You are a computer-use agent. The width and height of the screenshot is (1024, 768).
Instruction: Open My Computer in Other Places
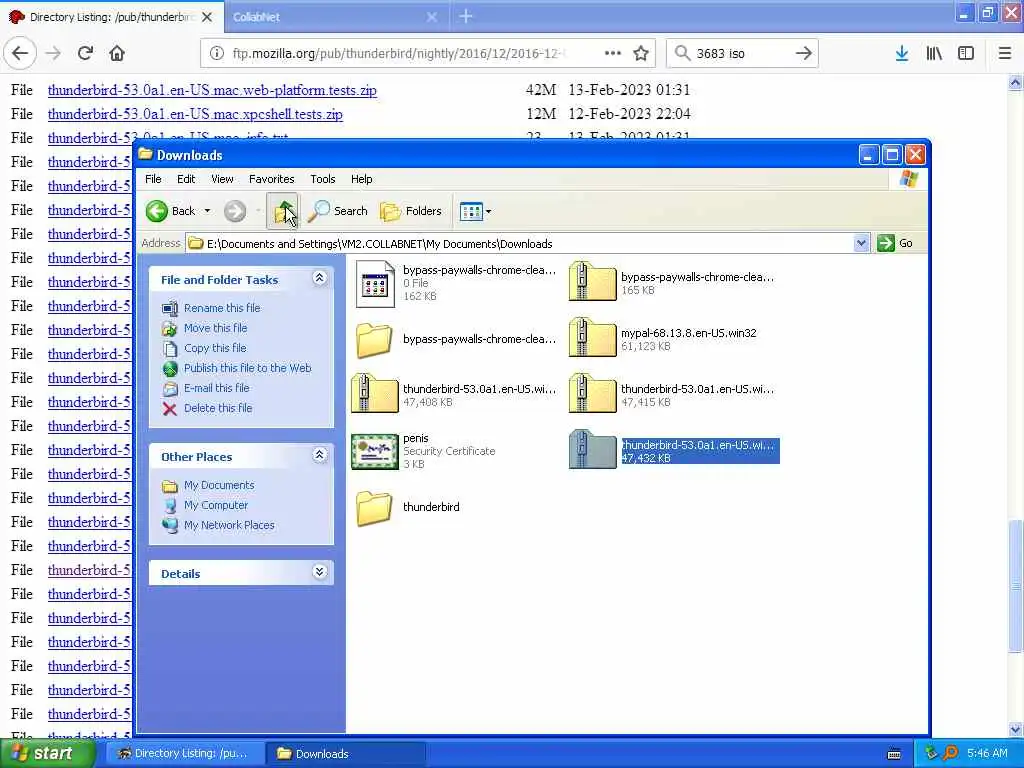click(x=216, y=505)
